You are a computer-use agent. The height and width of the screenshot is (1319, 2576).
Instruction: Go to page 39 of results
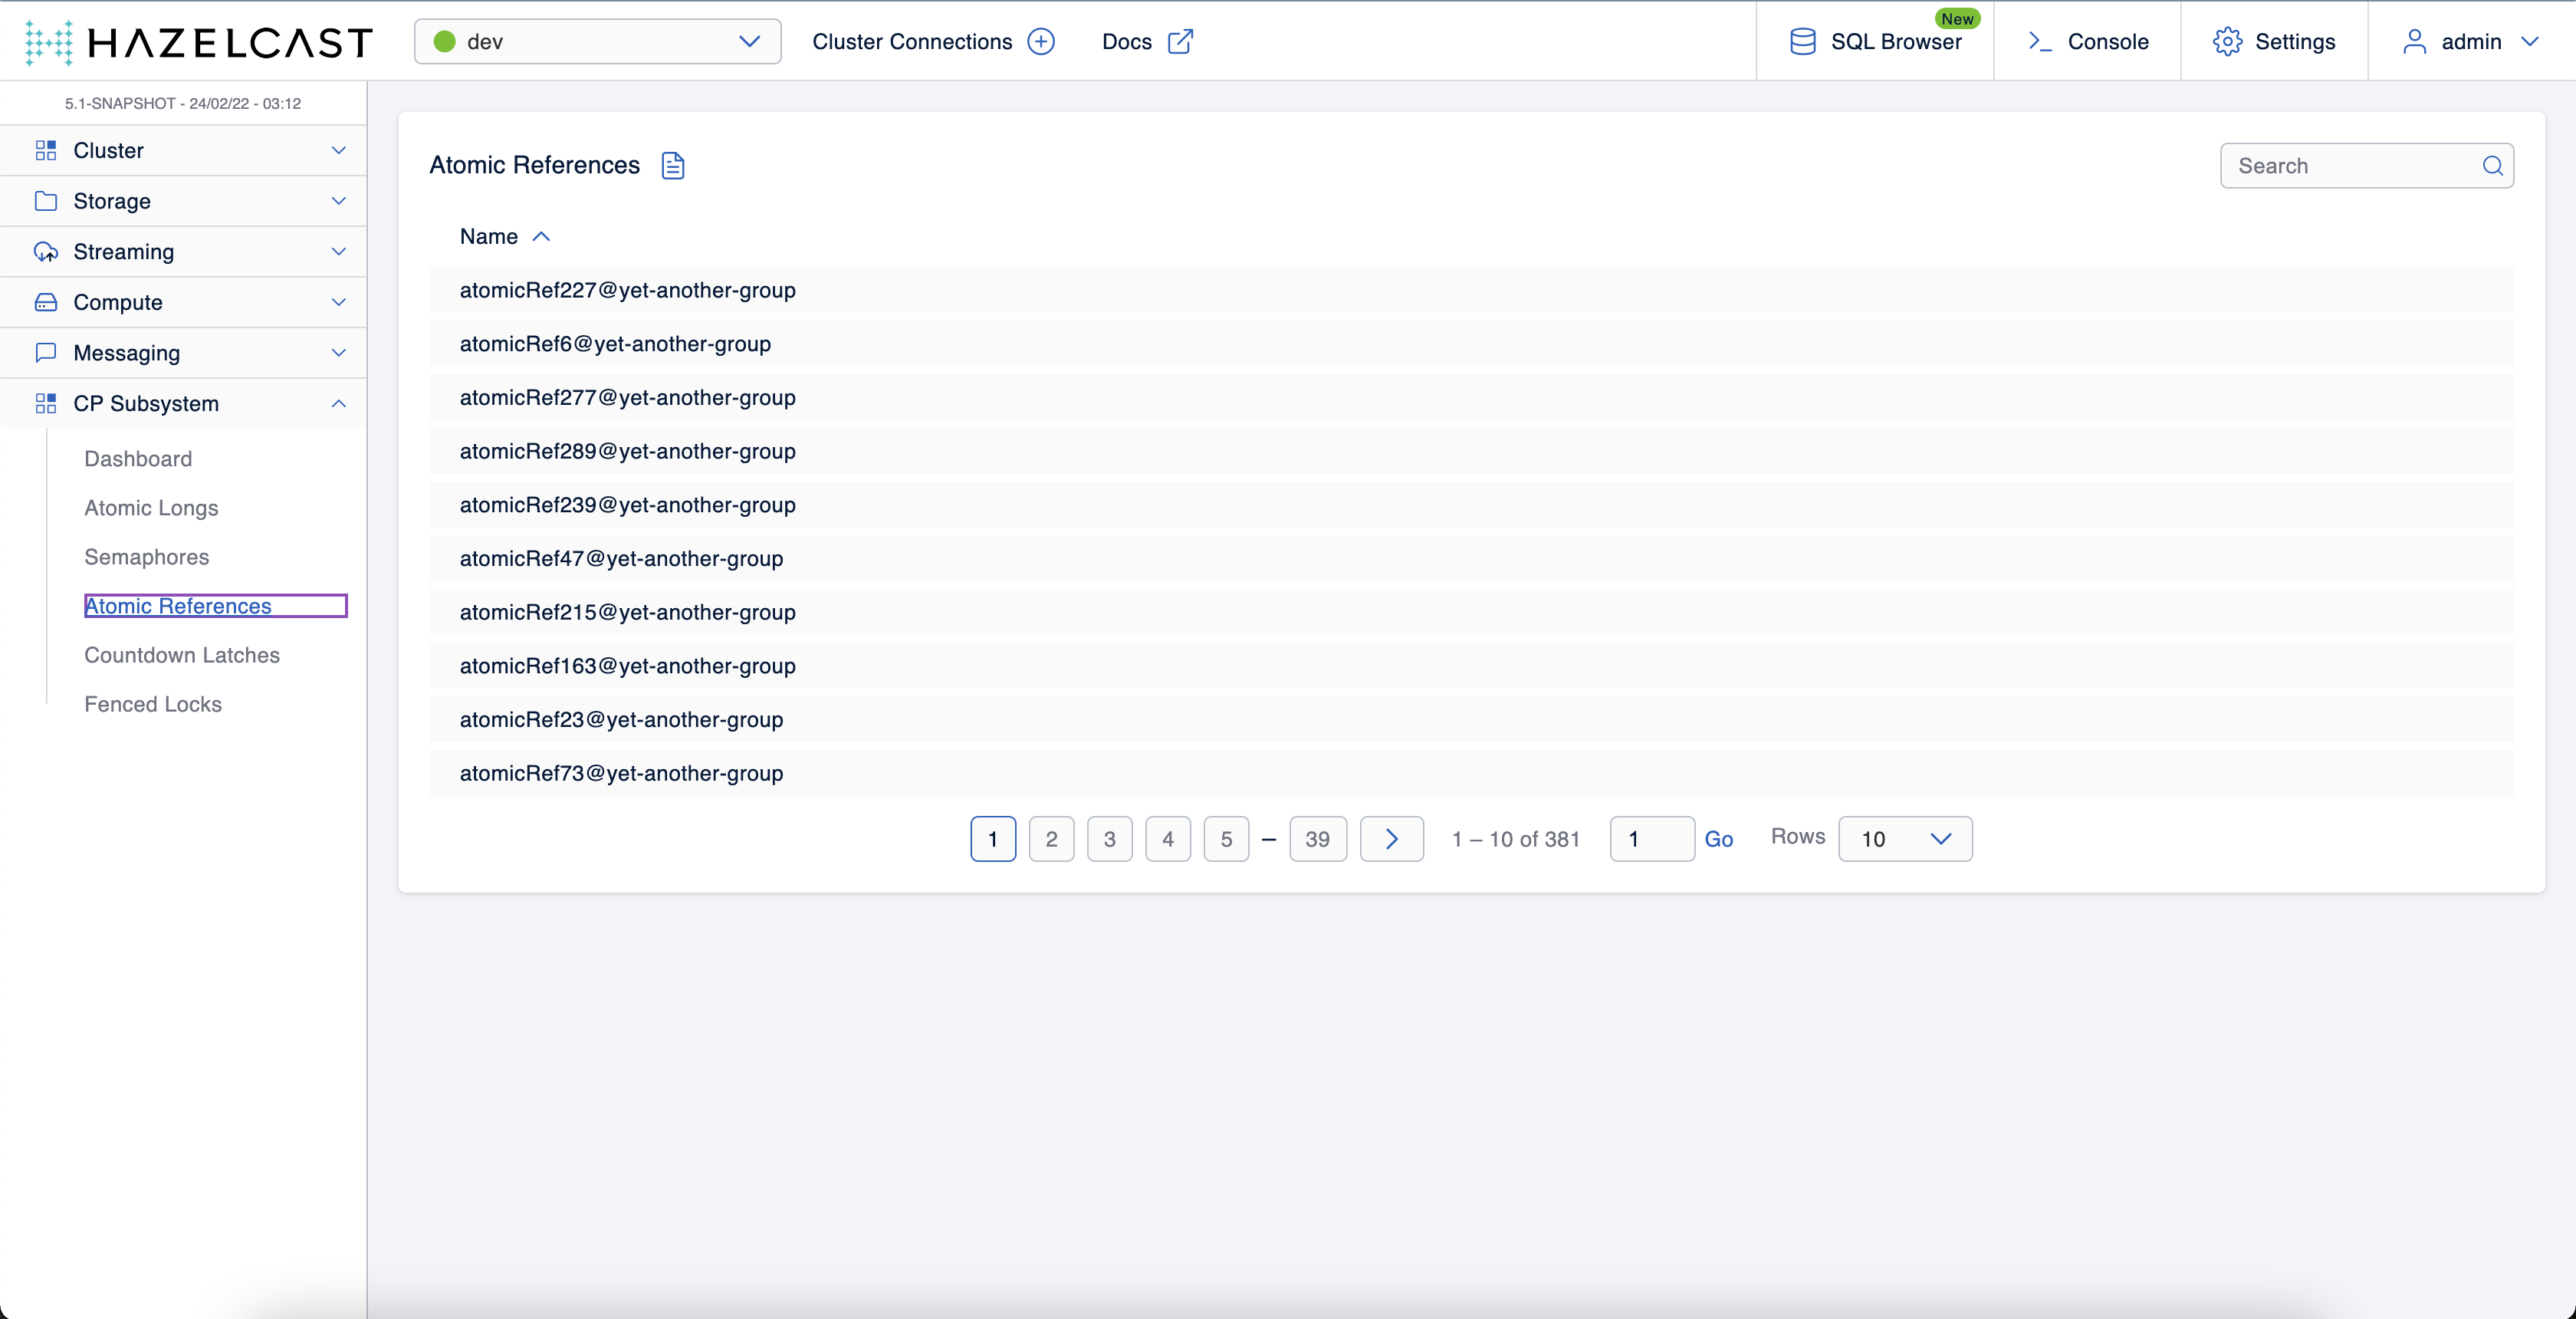pyautogui.click(x=1317, y=839)
